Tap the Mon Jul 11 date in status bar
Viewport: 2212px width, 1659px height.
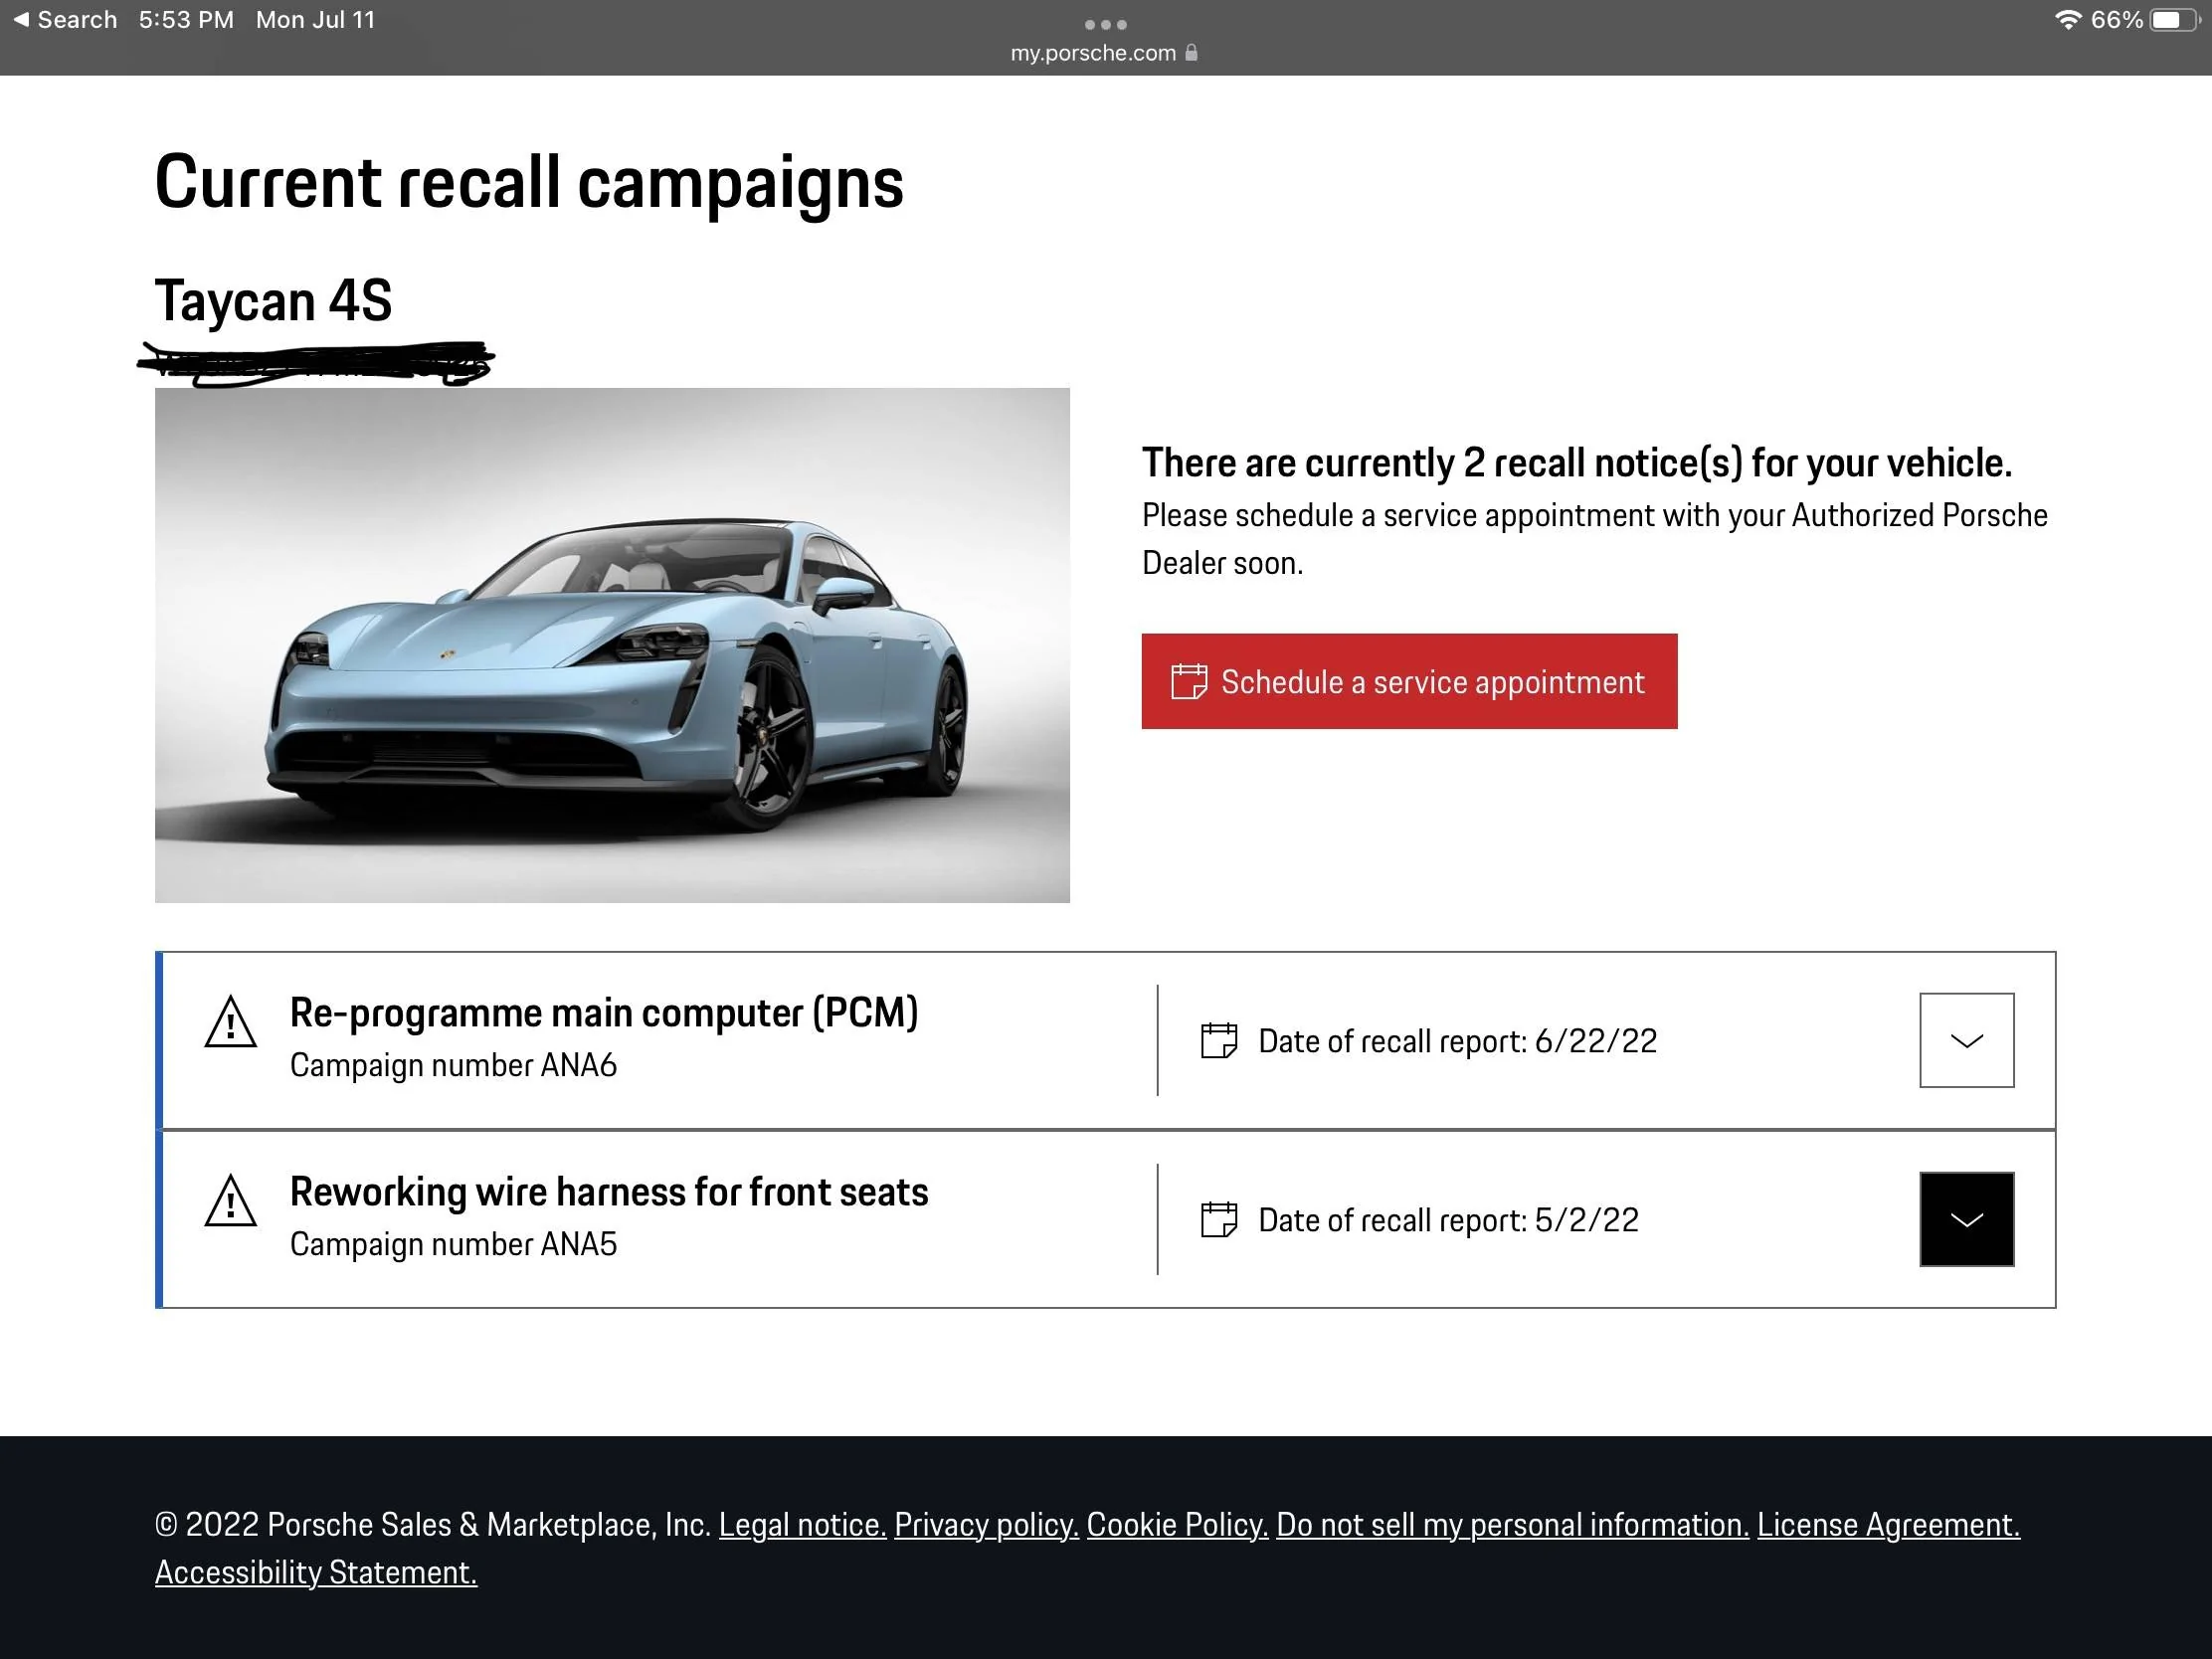pyautogui.click(x=315, y=20)
